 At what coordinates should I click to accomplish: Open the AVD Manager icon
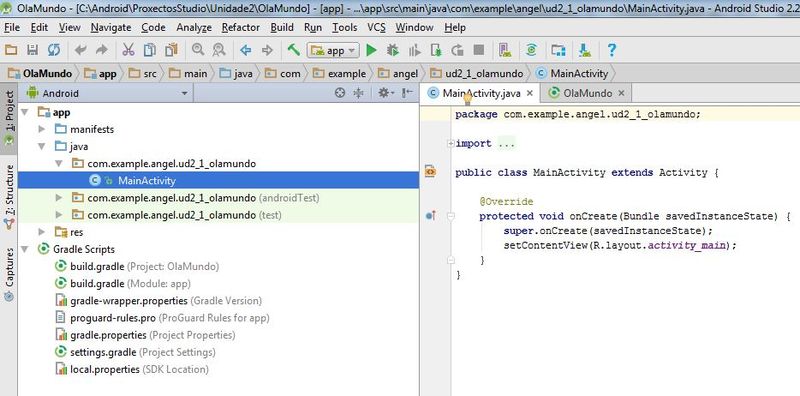click(505, 50)
